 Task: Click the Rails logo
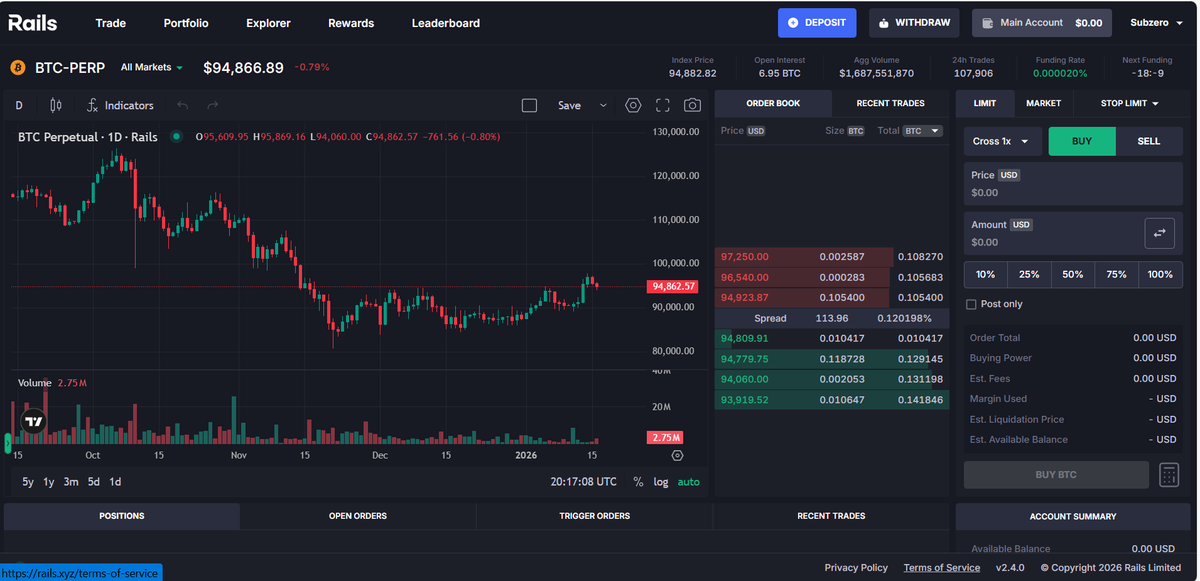[x=33, y=23]
